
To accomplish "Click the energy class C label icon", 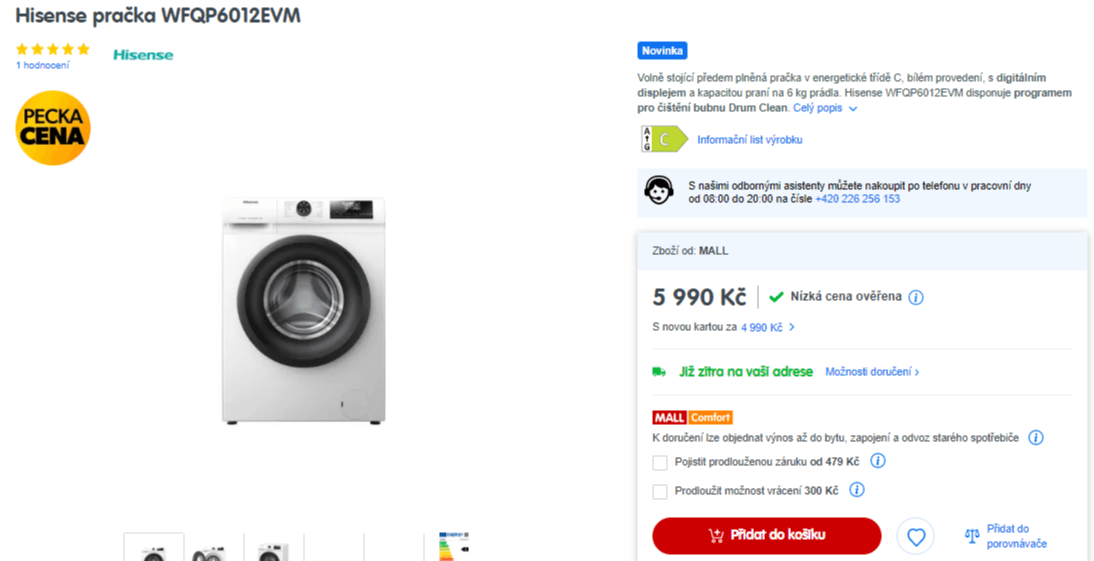I will coord(664,139).
